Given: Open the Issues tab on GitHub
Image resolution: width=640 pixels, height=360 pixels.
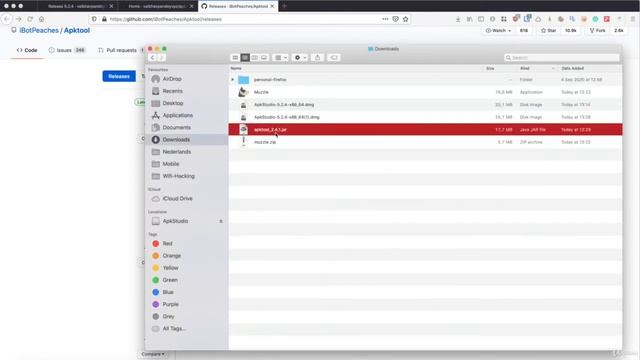Looking at the screenshot, I should 67,50.
